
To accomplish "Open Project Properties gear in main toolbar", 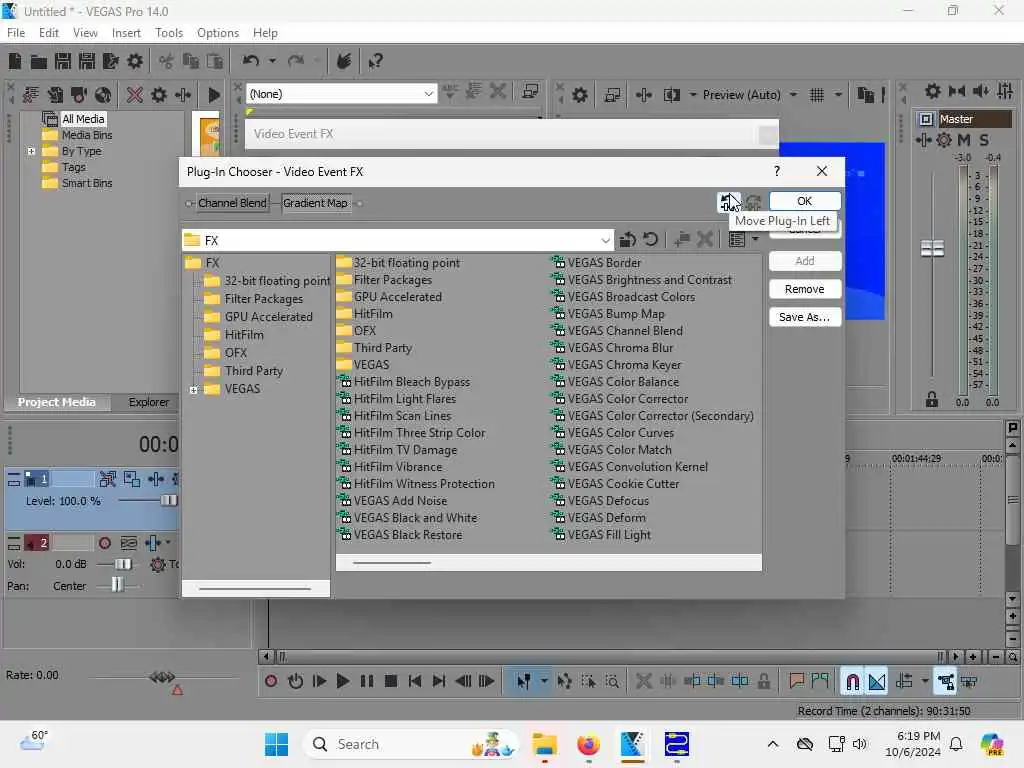I will coord(135,61).
